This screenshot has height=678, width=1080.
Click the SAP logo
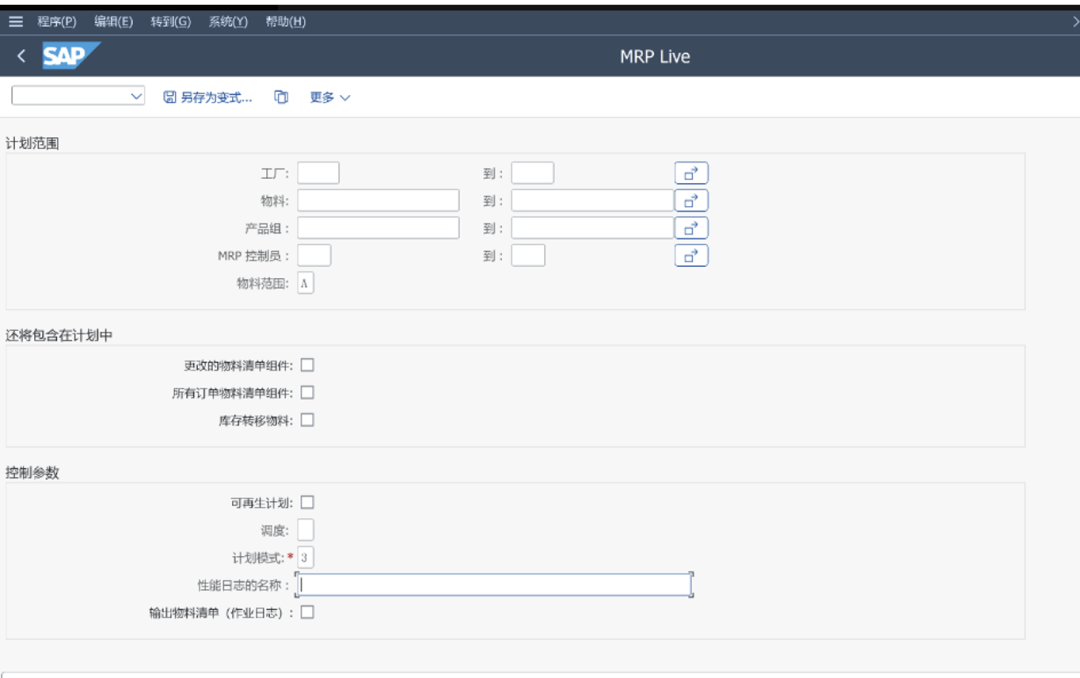tap(70, 57)
